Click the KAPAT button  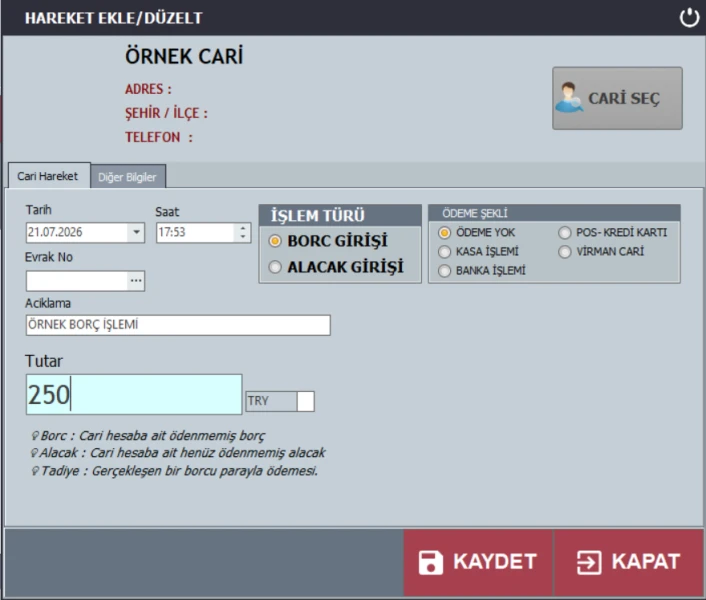click(629, 562)
